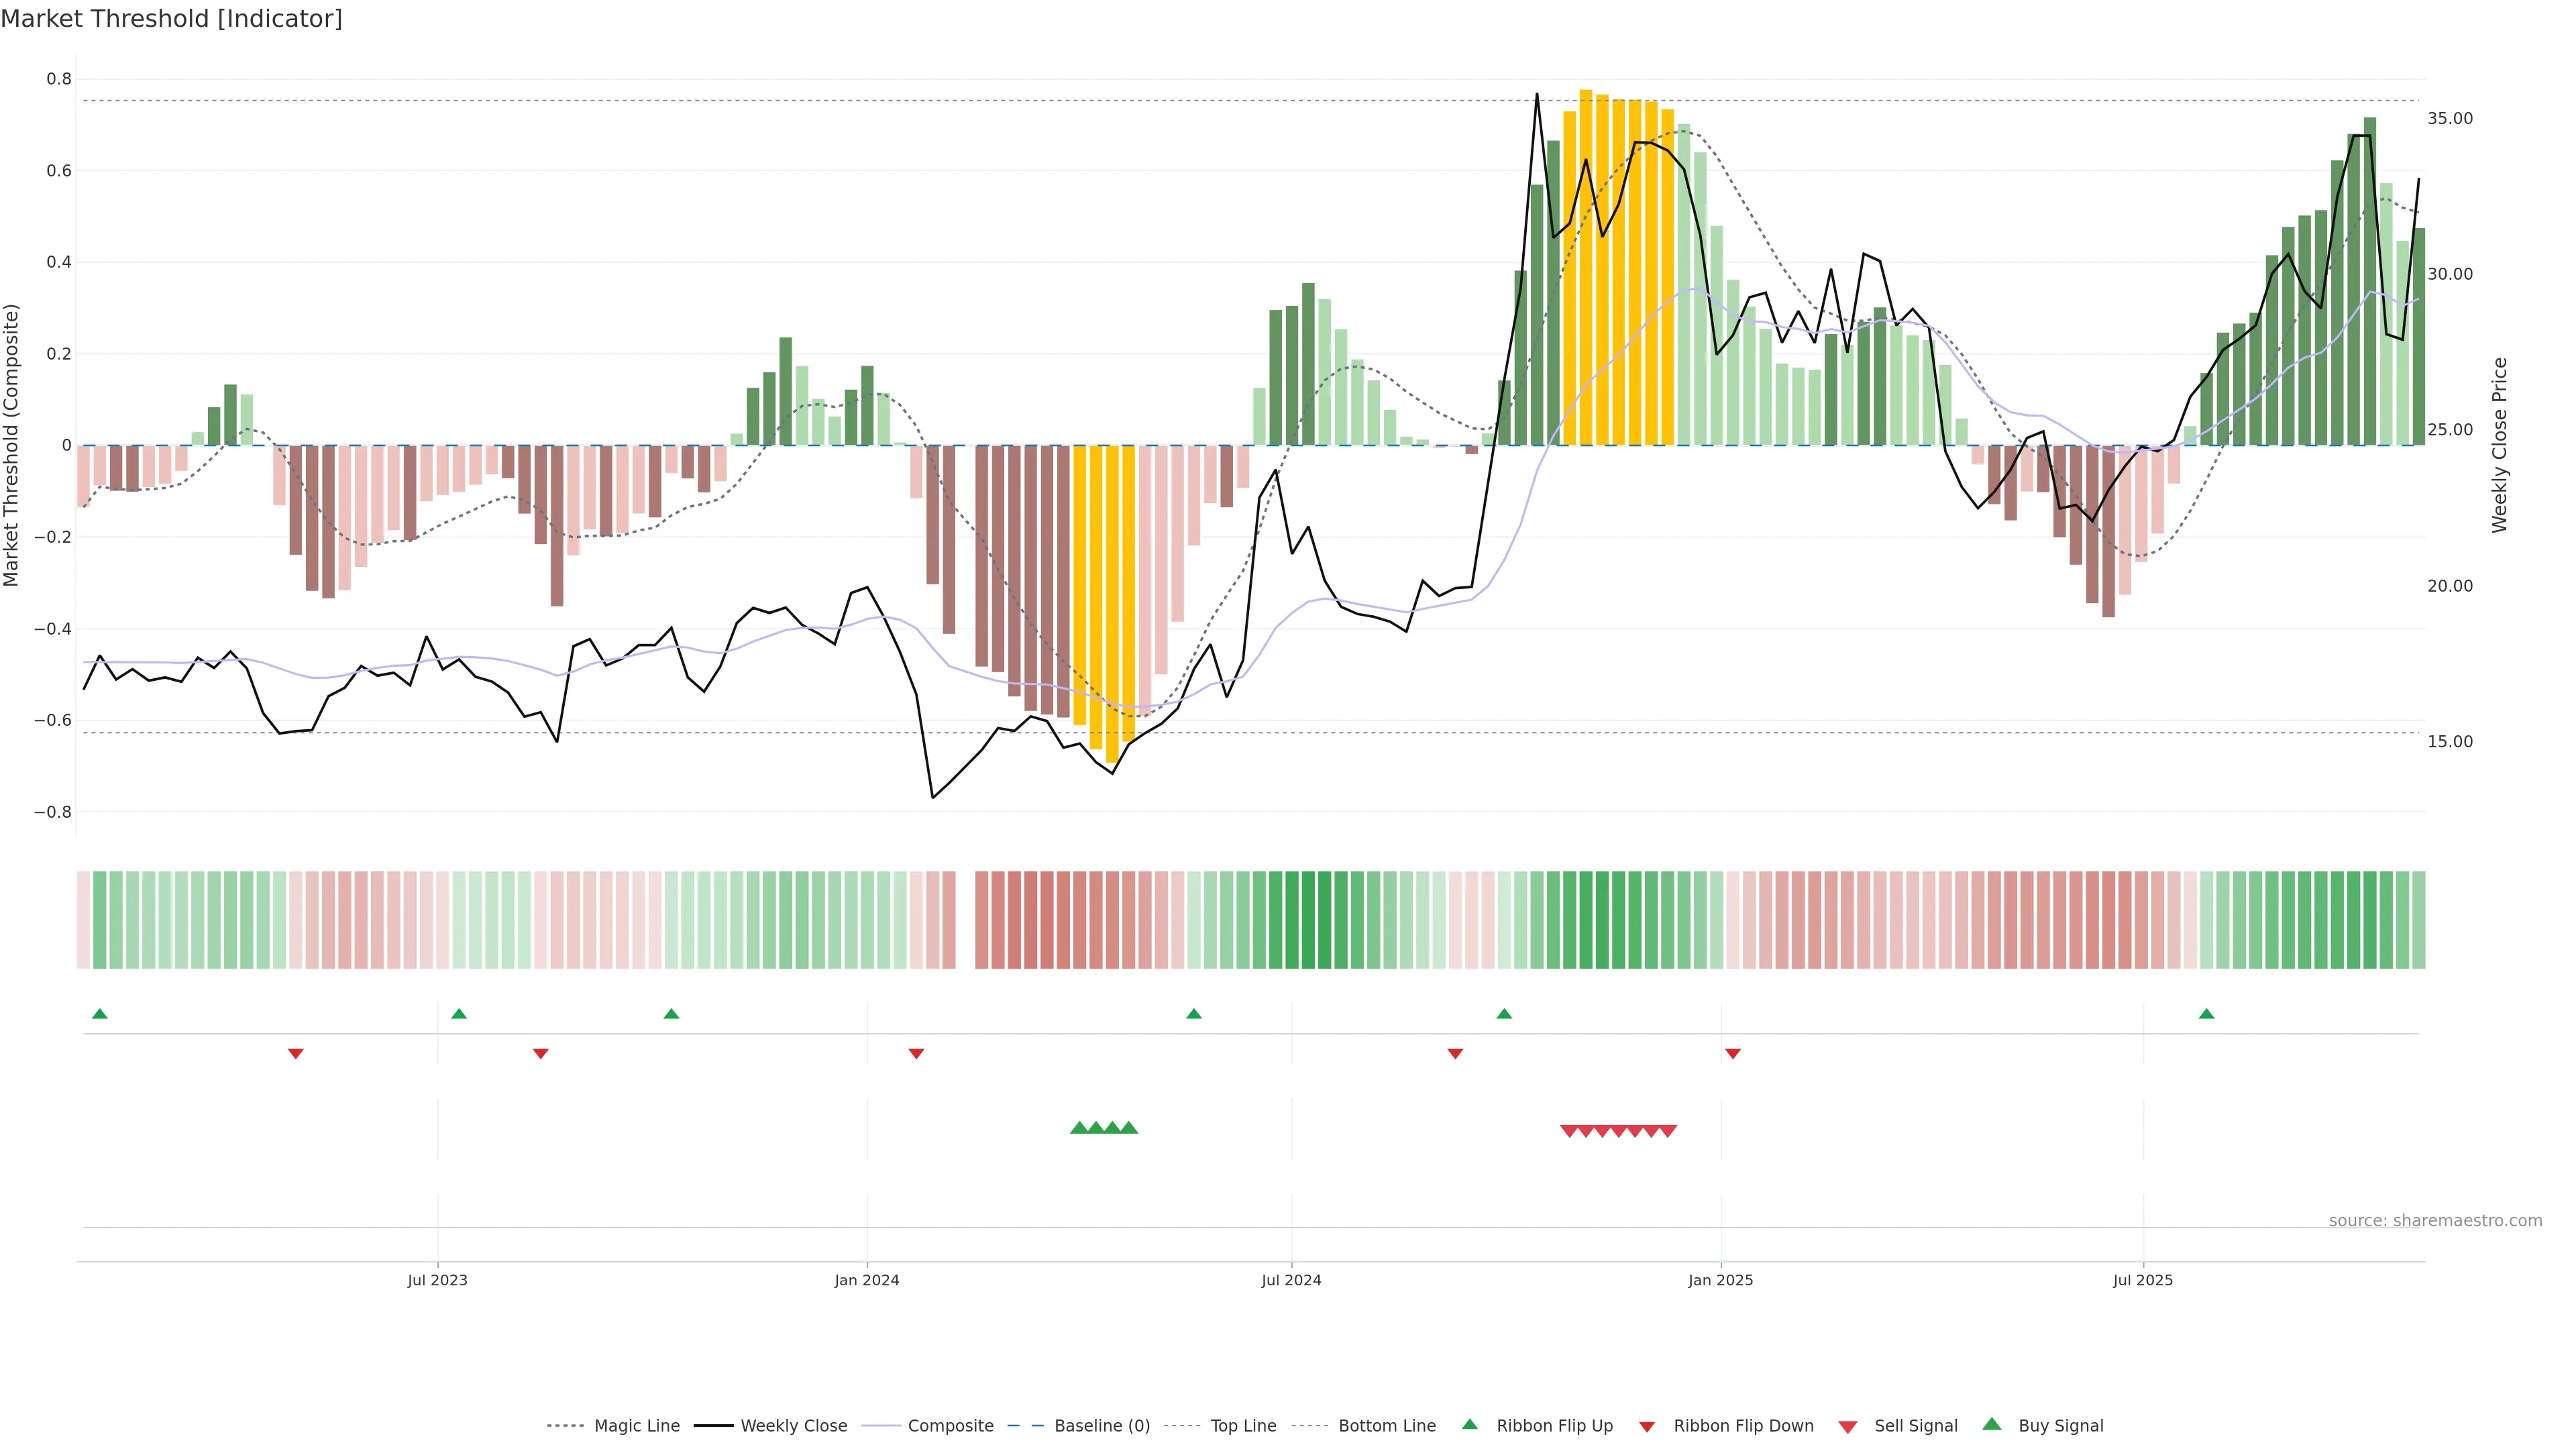Viewport: 2576px width, 1449px height.
Task: Click the leftmost Ribbon Flip Up triangle marker
Action: coord(99,1014)
